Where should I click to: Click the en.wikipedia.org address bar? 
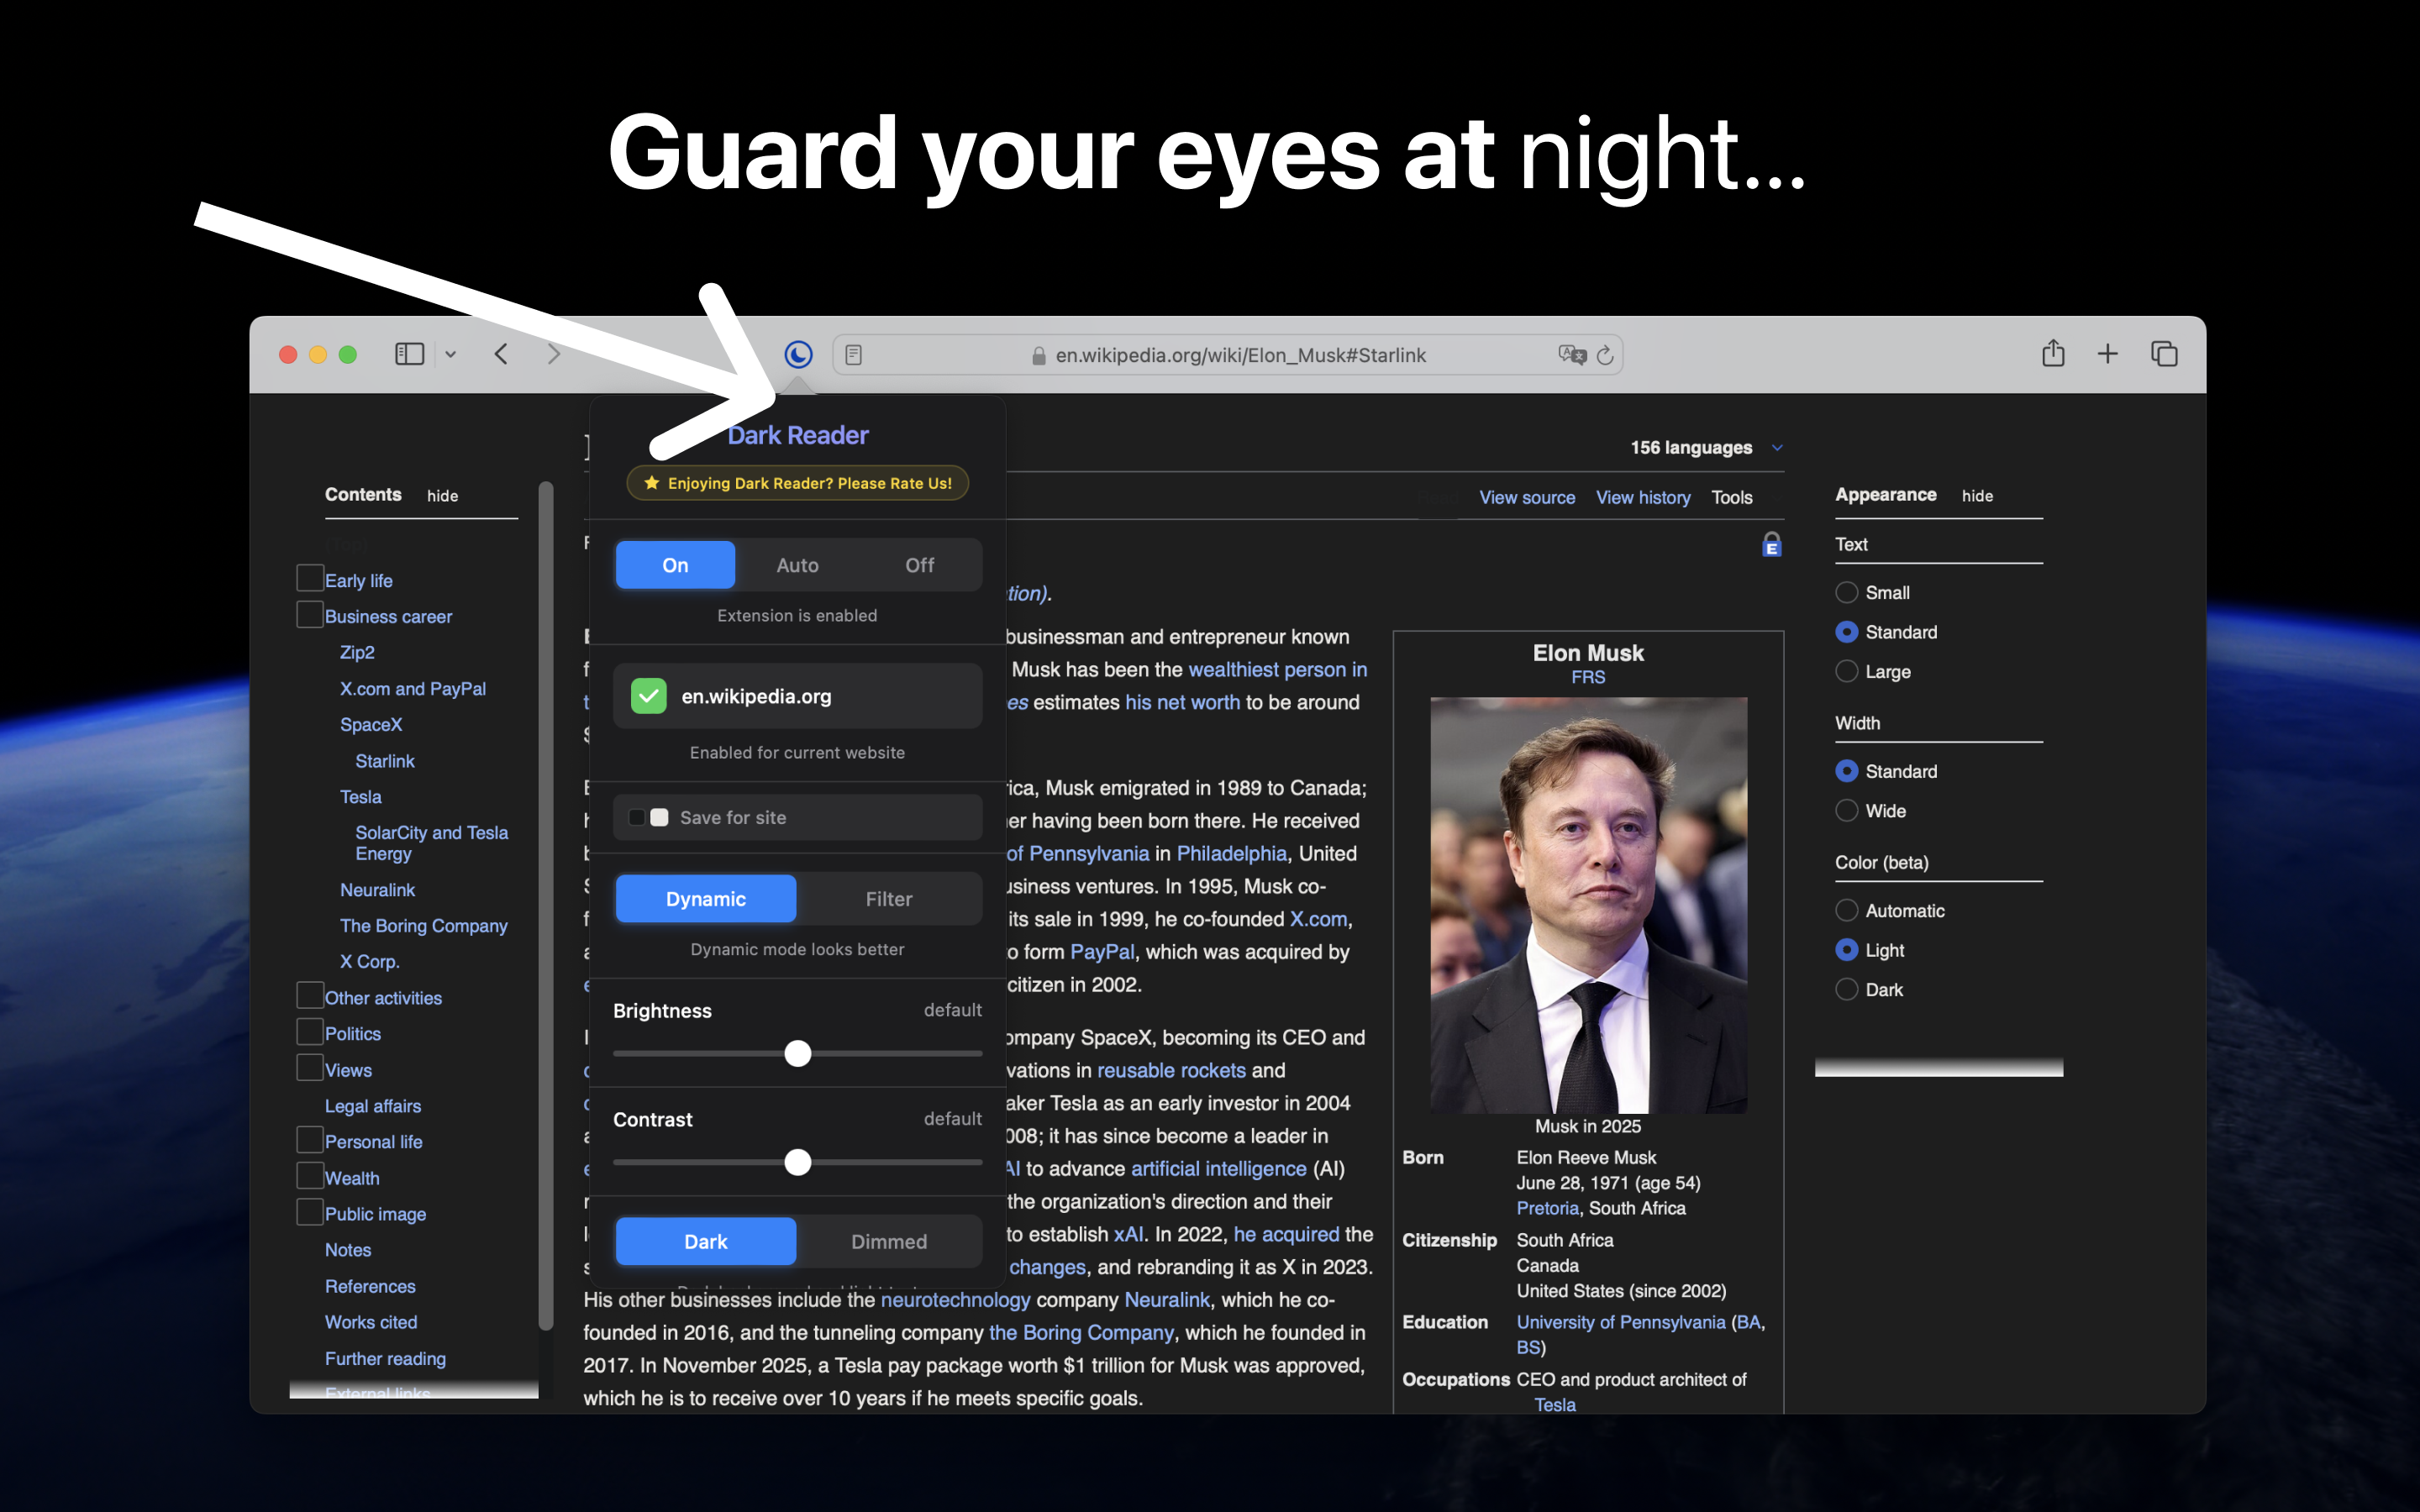coord(1227,355)
